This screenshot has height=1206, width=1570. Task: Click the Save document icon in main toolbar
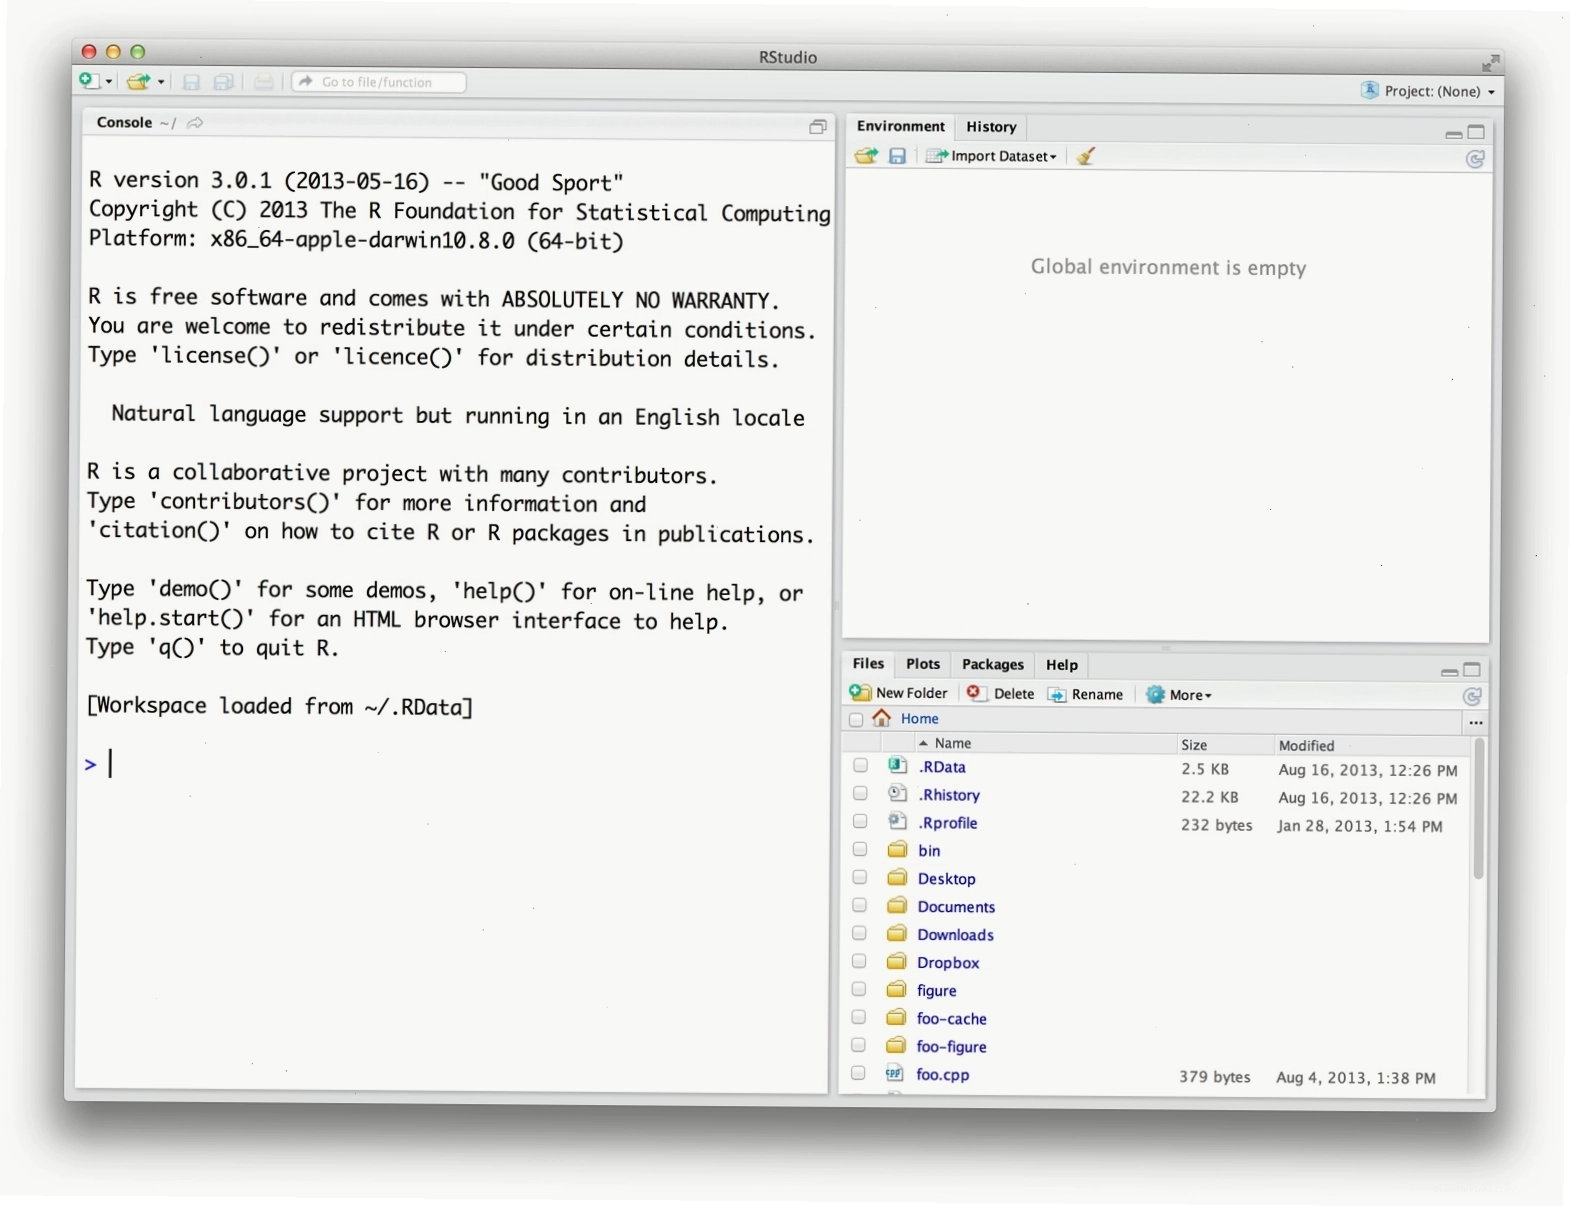(x=191, y=82)
